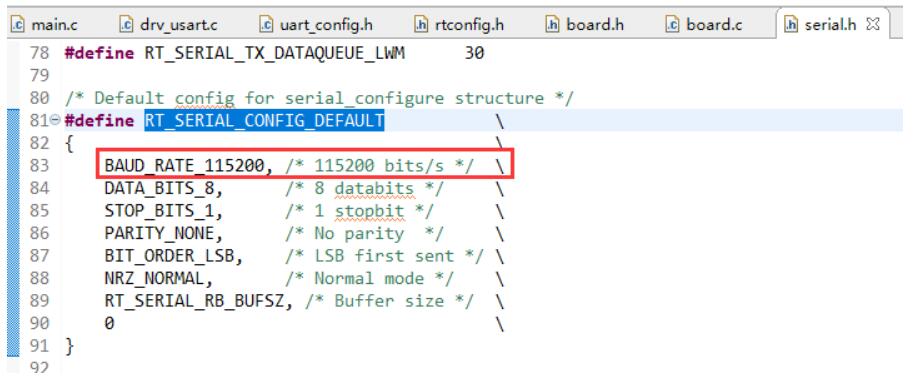The height and width of the screenshot is (380, 916).
Task: Click the rtconfig.h header file icon
Action: 421,25
